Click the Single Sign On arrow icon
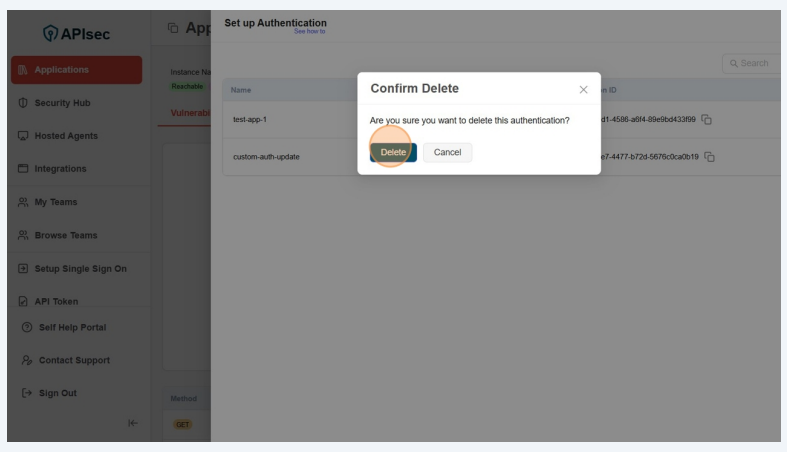Image resolution: width=787 pixels, height=452 pixels. click(x=23, y=269)
